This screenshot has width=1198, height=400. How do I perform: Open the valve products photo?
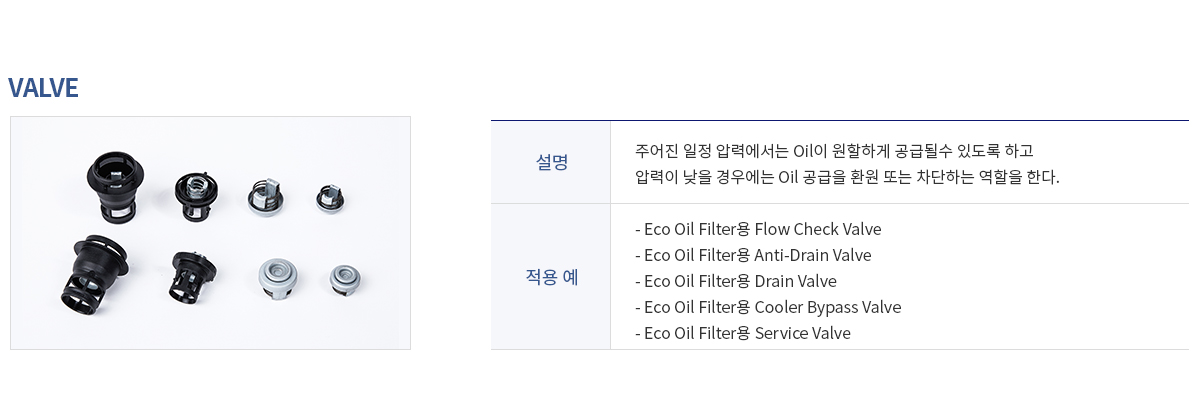pos(210,233)
